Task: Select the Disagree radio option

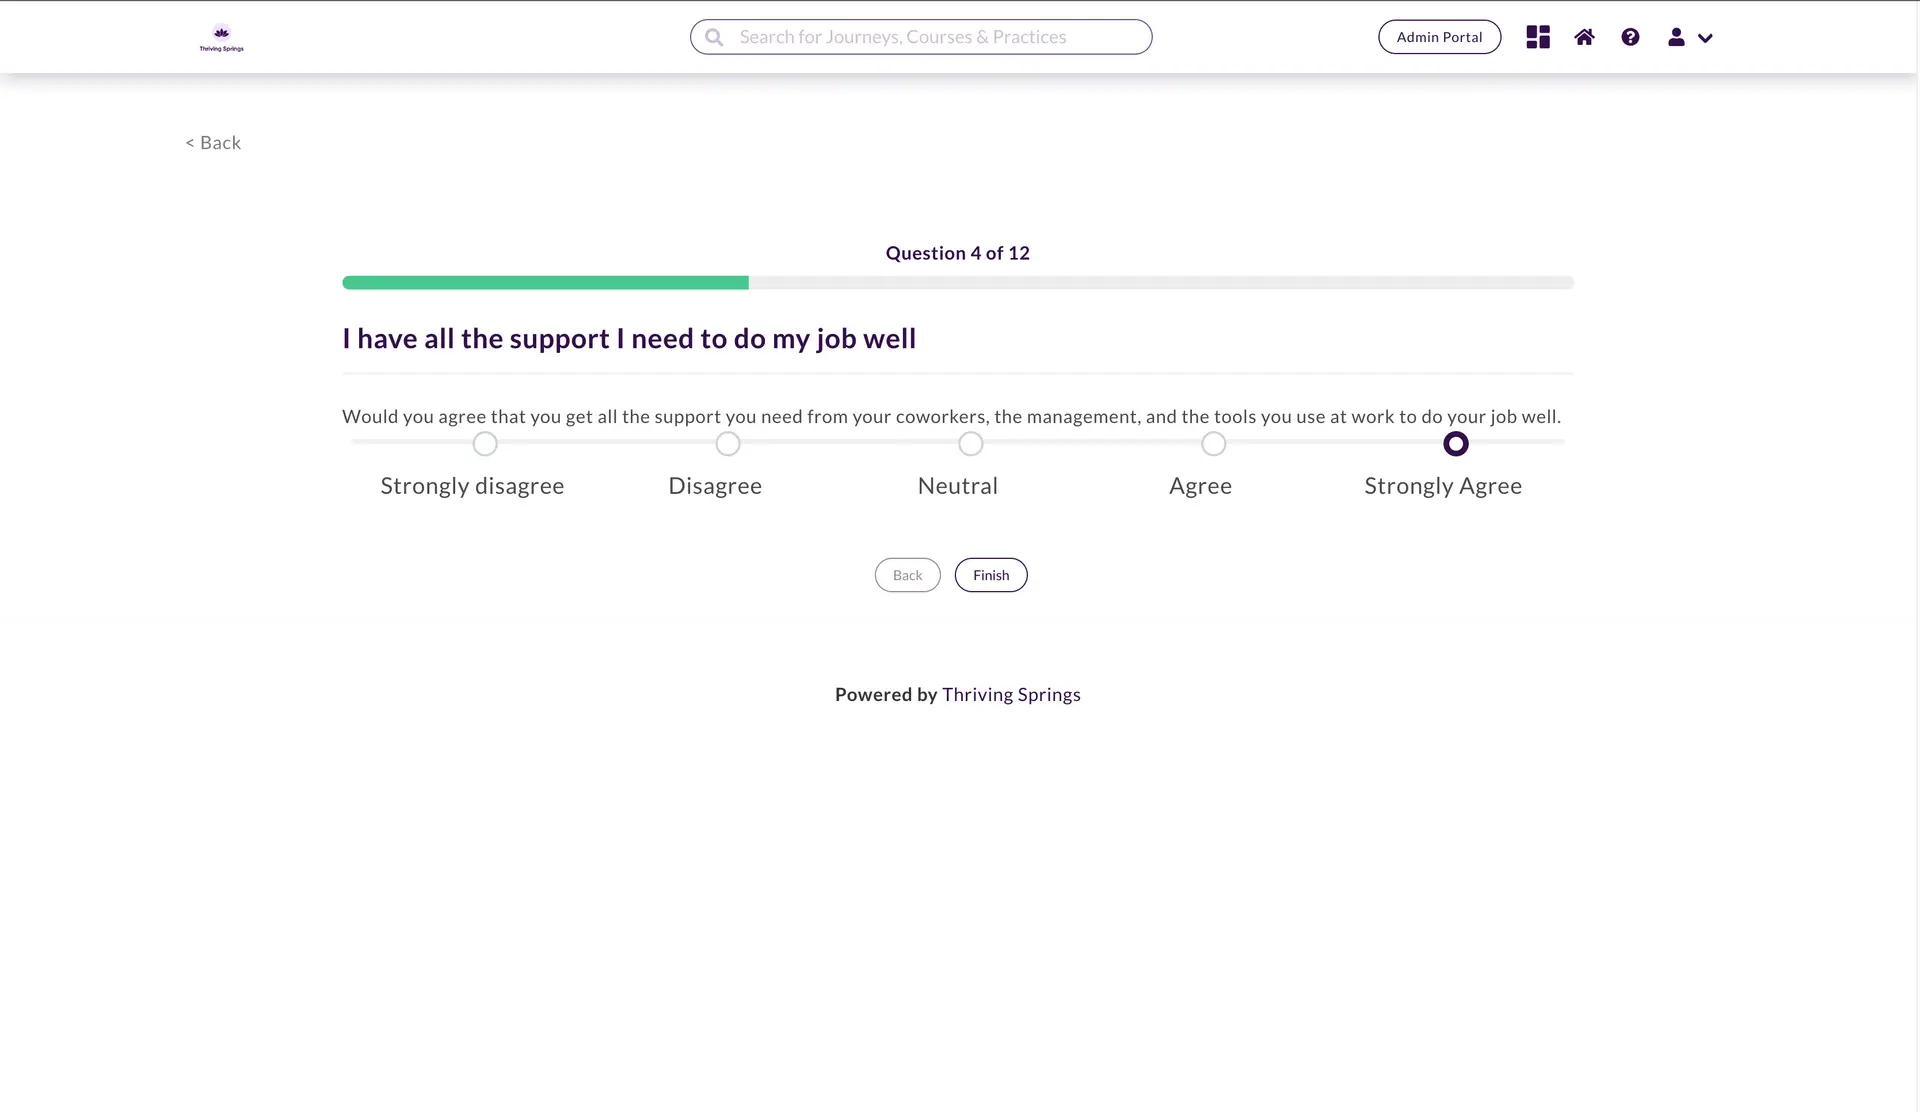Action: 728,443
